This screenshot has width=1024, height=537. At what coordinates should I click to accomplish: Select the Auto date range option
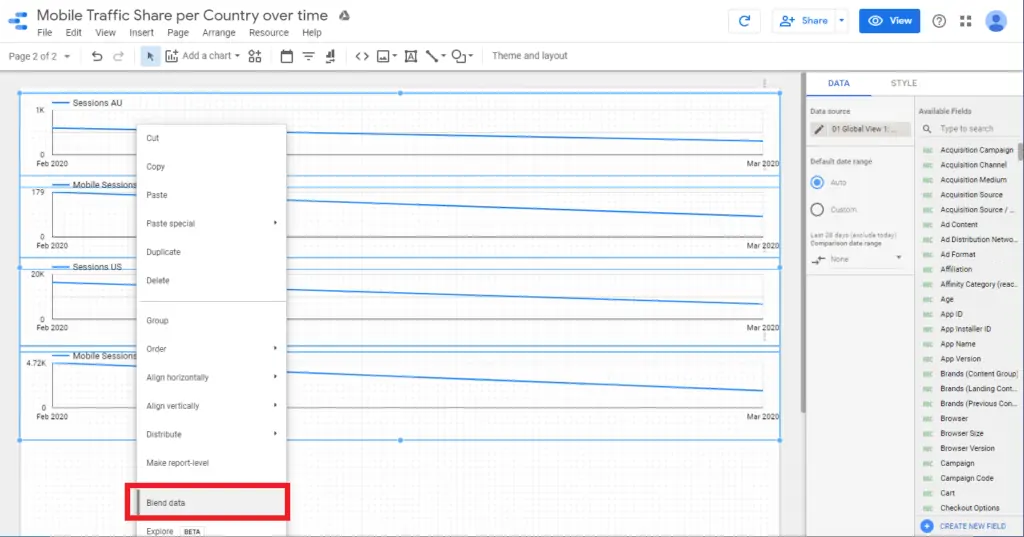(x=817, y=183)
